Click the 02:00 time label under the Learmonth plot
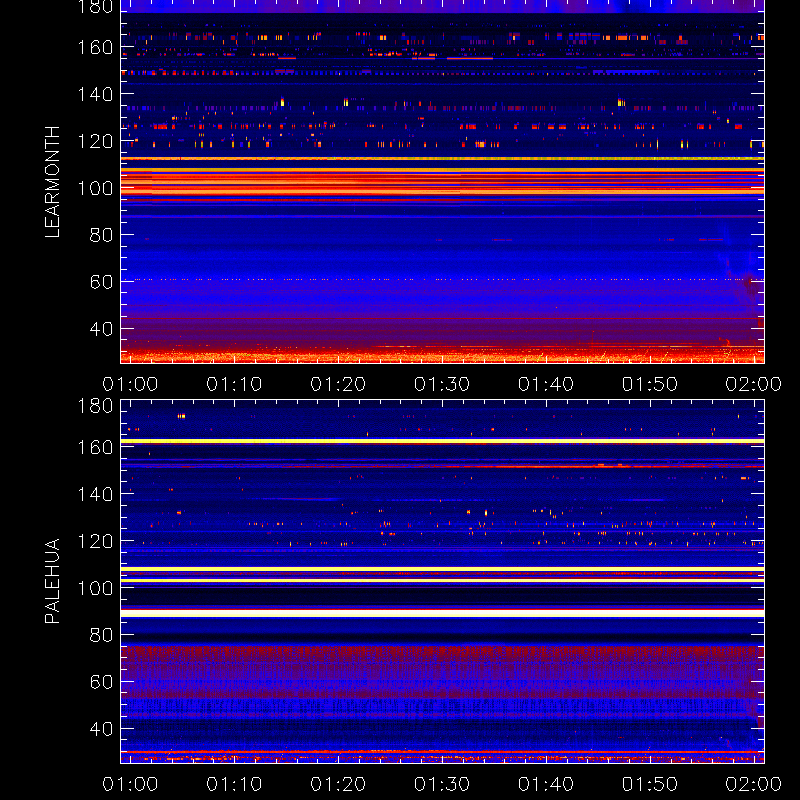Viewport: 800px width, 800px height. click(754, 384)
